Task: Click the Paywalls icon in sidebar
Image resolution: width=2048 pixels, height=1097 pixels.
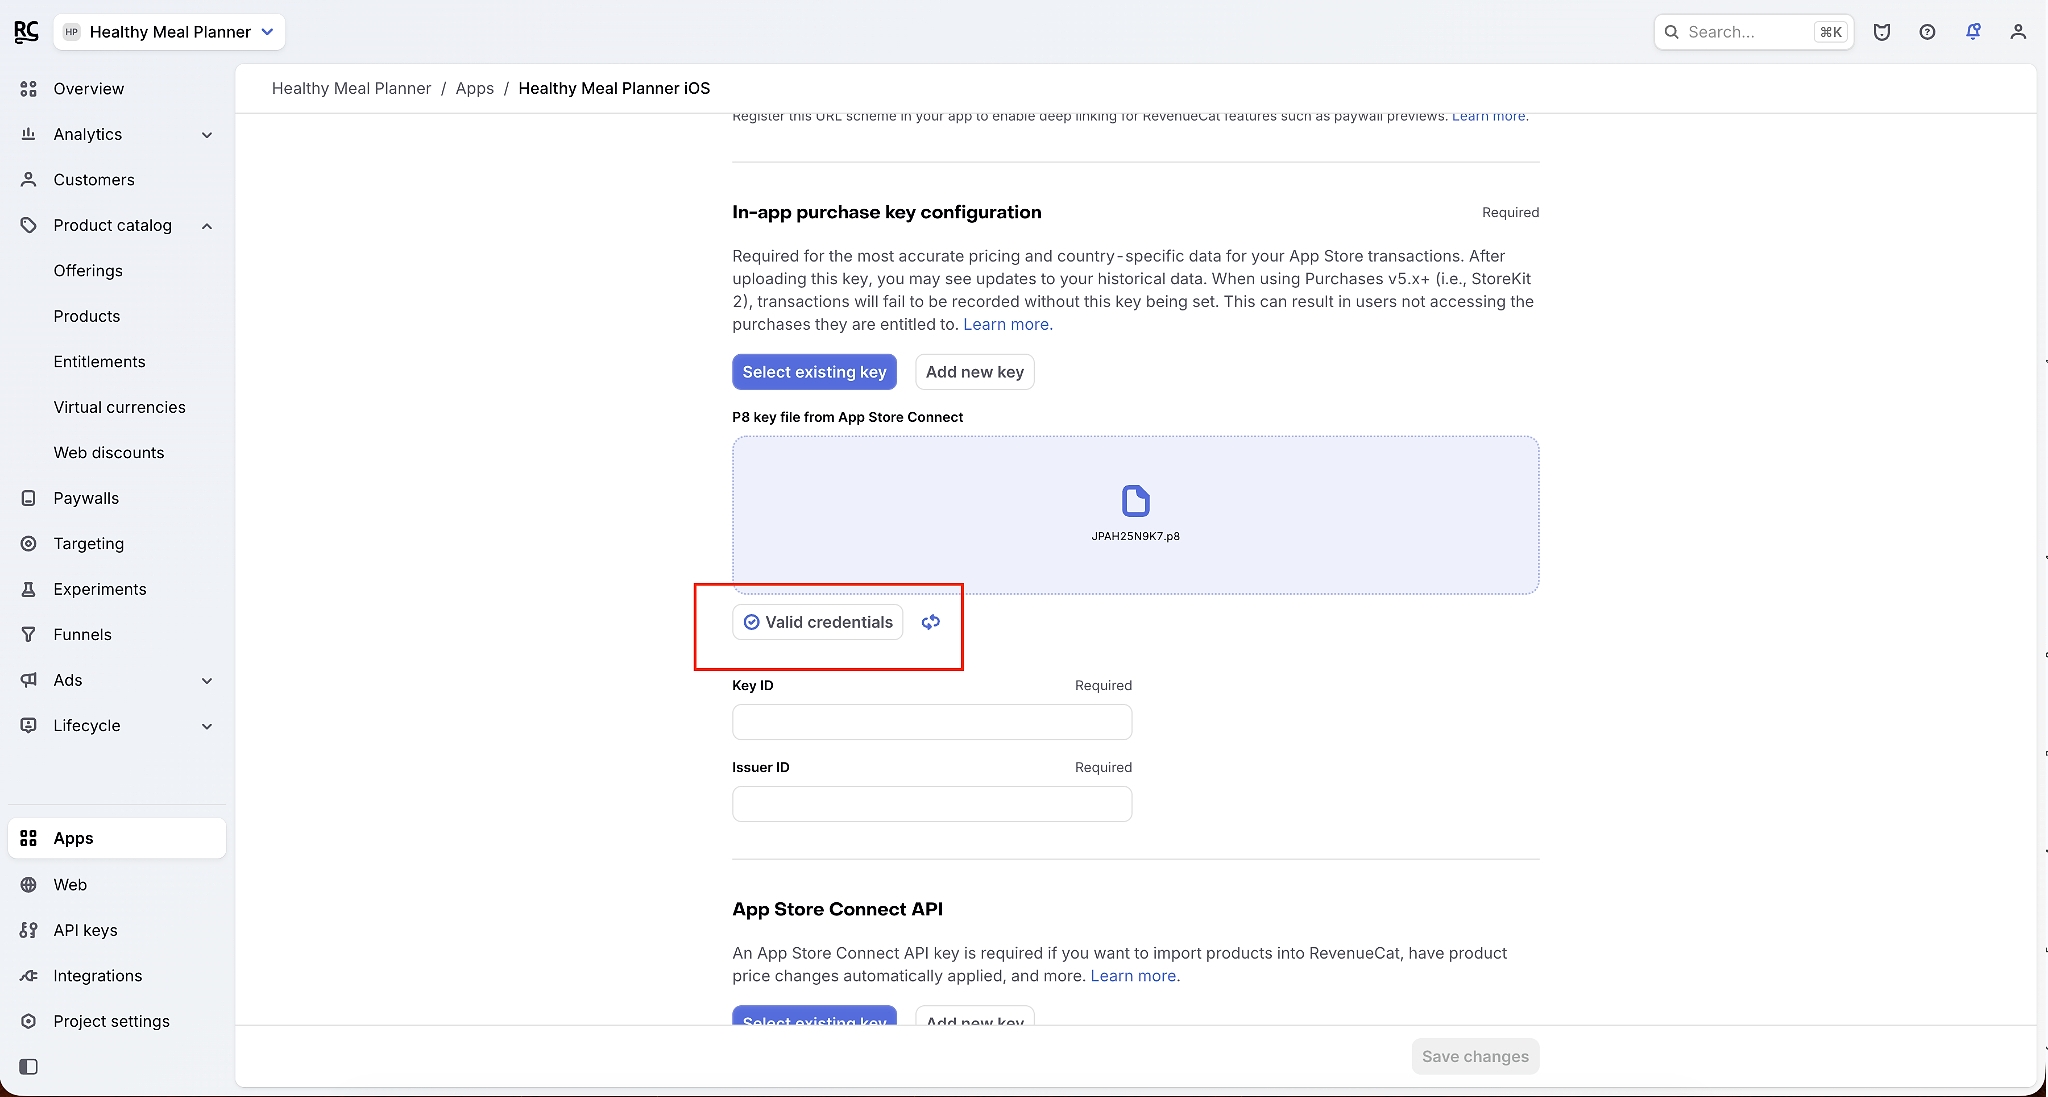Action: [29, 498]
